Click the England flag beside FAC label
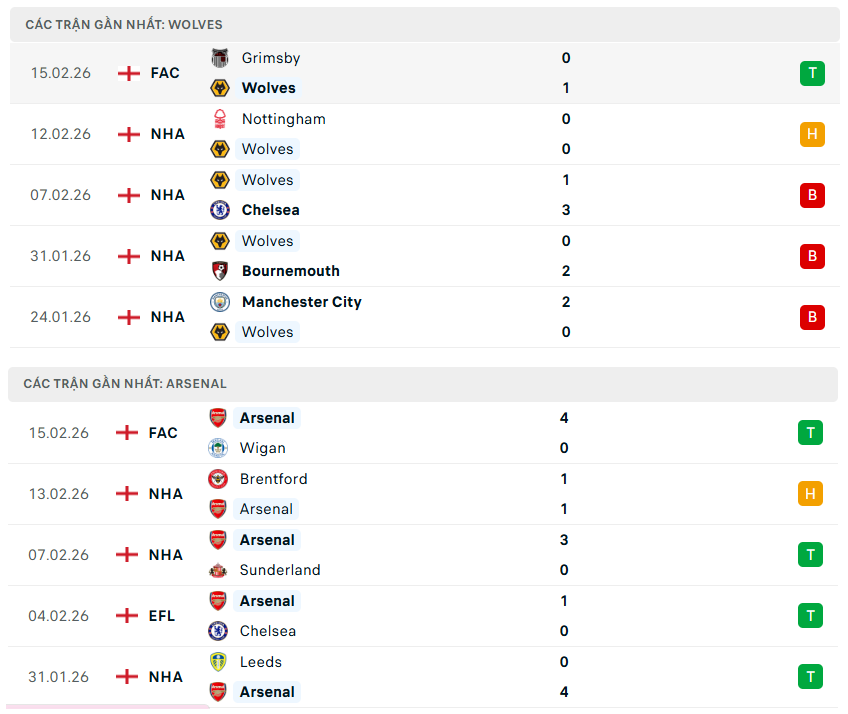Screen dimensions: 848x714 tap(128, 73)
